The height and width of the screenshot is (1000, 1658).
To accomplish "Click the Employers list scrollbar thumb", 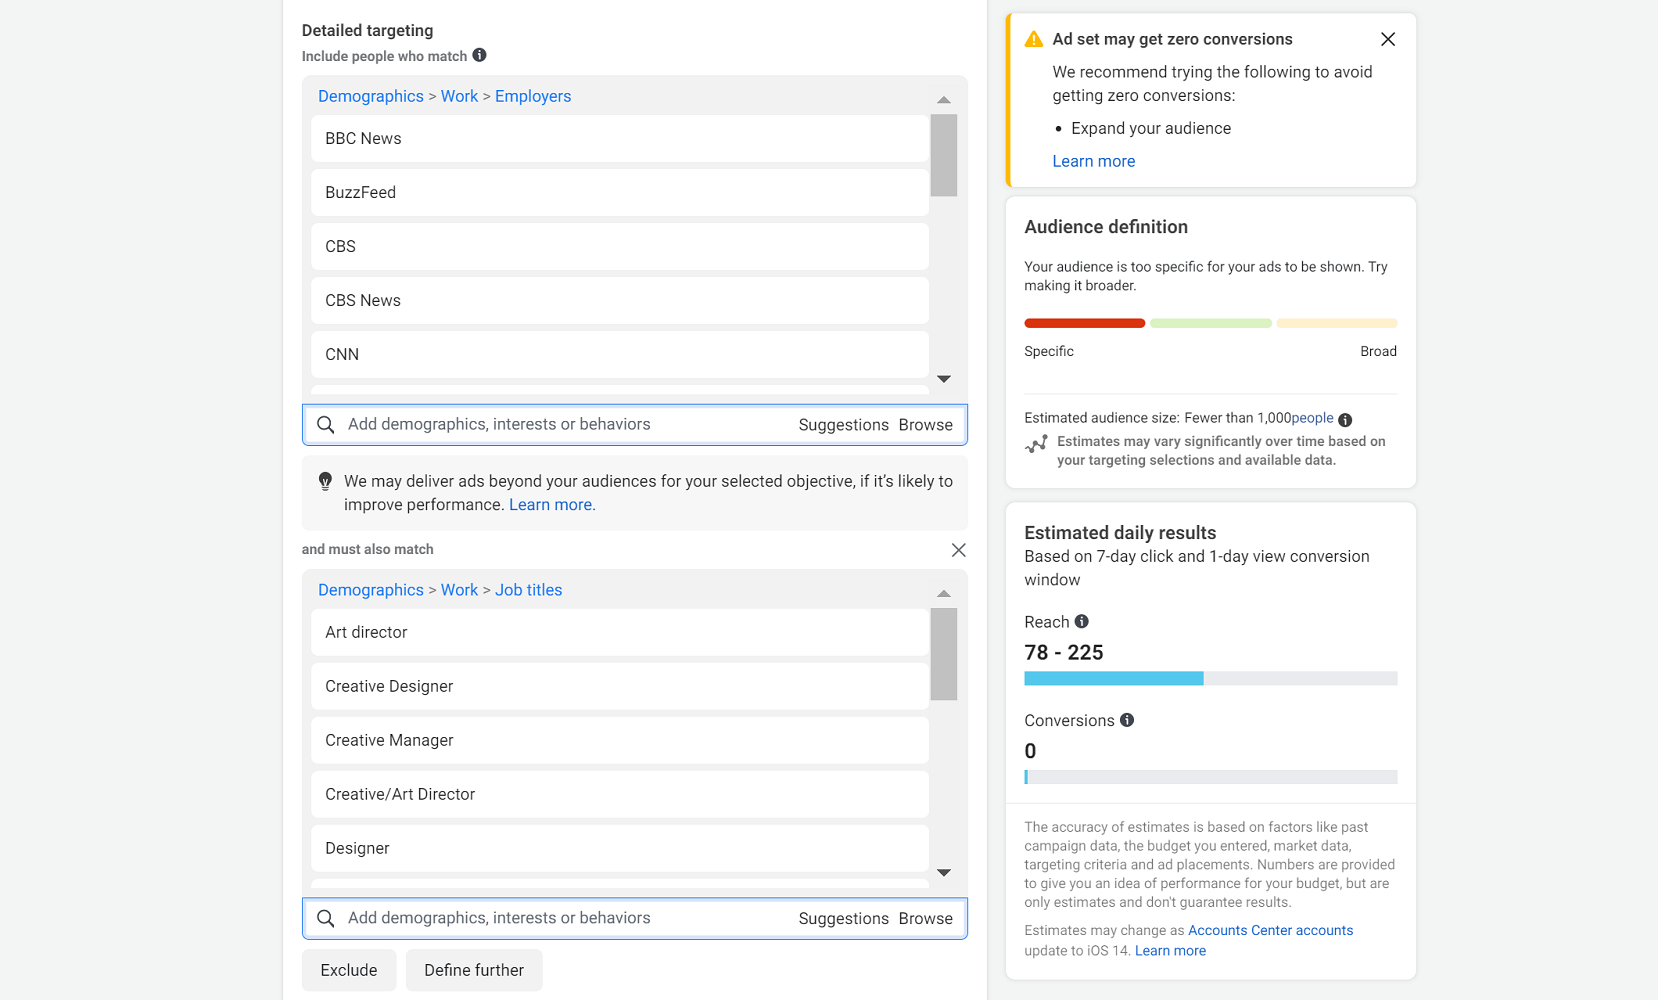I will 943,155.
